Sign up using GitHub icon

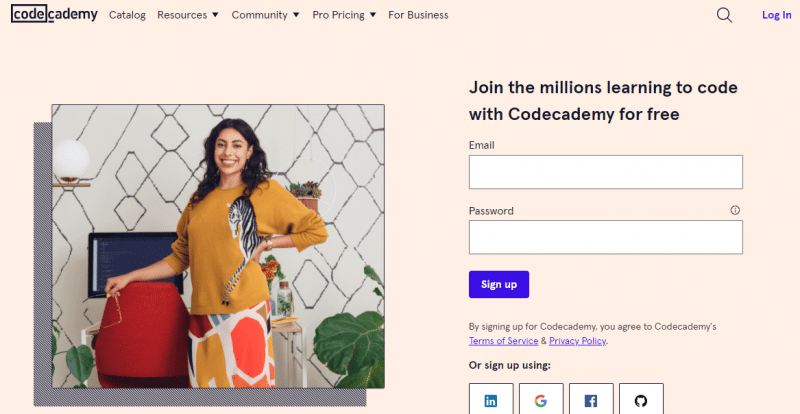coord(641,400)
